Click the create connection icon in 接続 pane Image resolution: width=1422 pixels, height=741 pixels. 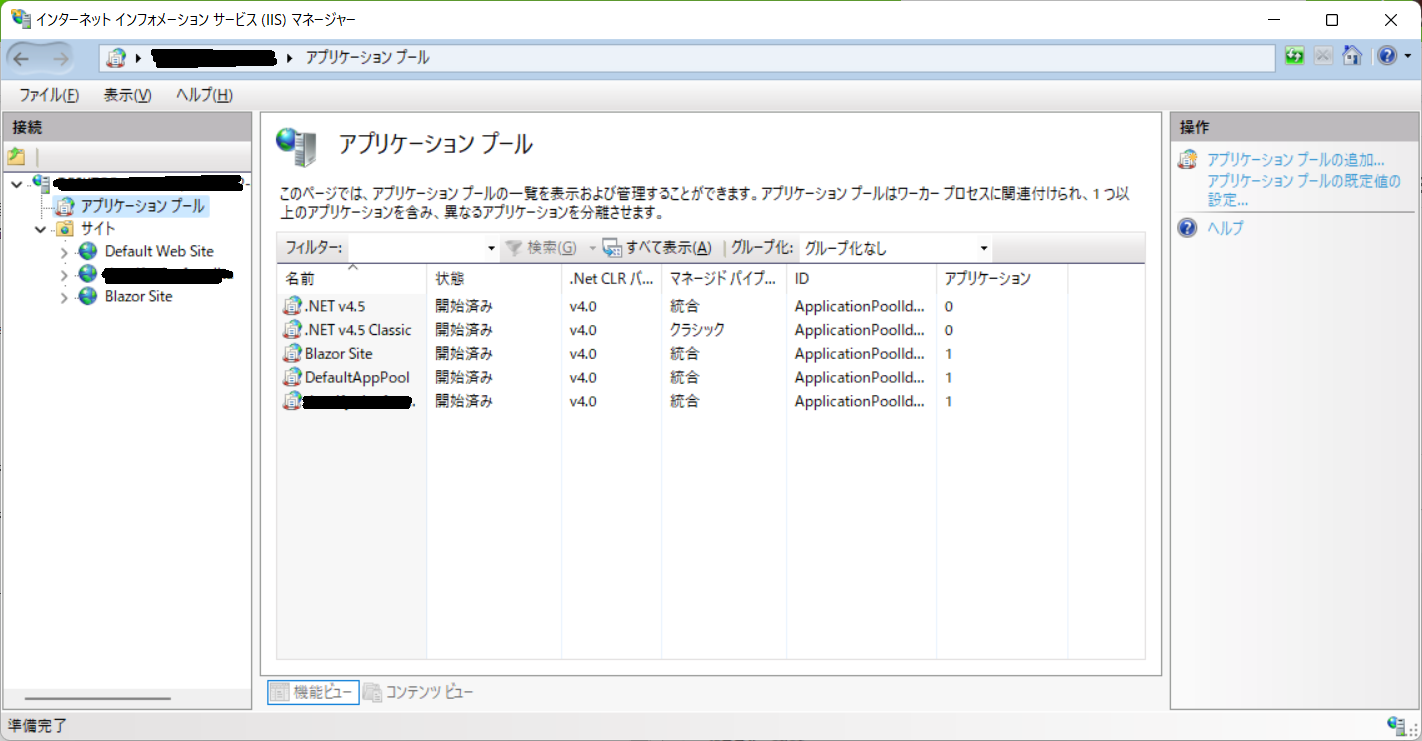(x=16, y=157)
